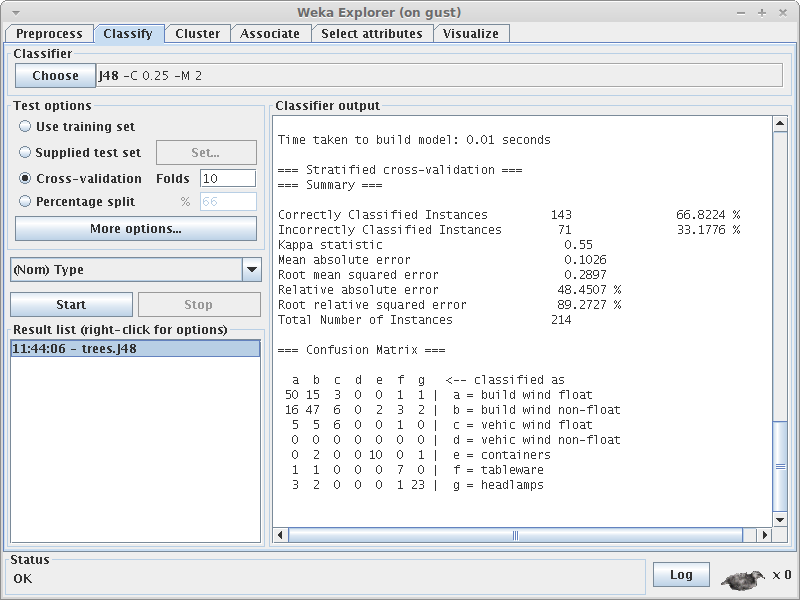The width and height of the screenshot is (800, 600).
Task: Click the percentage split value field
Action: tap(228, 202)
